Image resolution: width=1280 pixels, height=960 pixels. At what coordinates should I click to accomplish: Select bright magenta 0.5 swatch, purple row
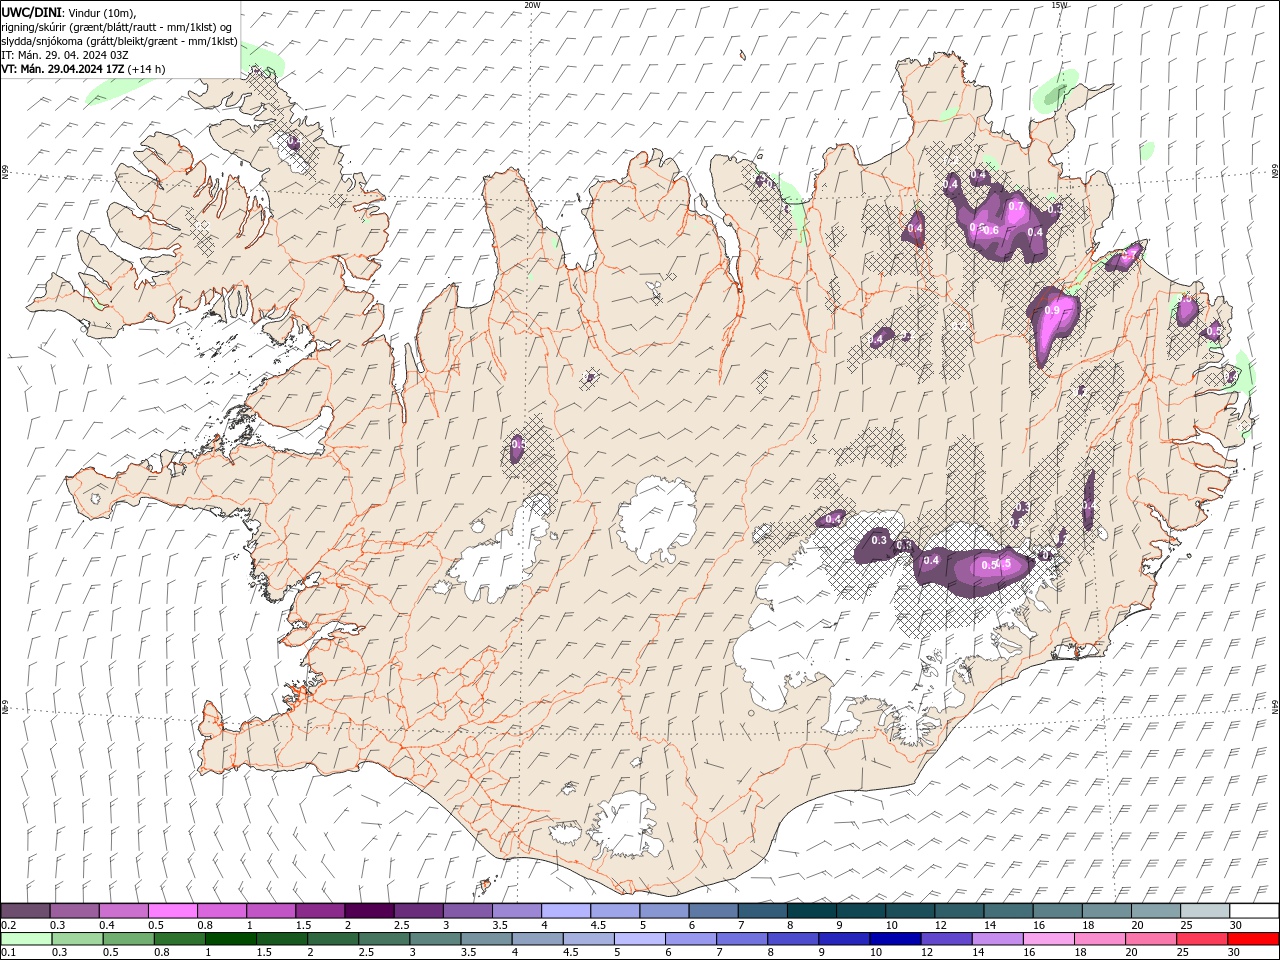click(x=172, y=911)
